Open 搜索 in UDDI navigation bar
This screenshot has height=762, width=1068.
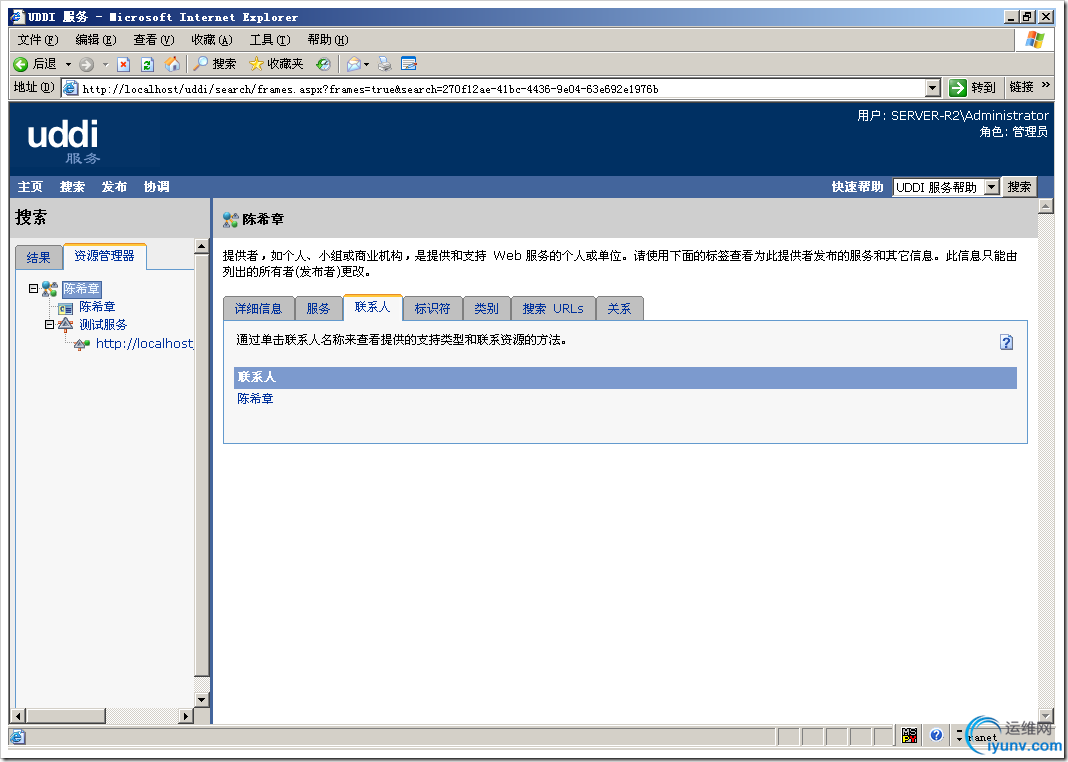(x=72, y=187)
